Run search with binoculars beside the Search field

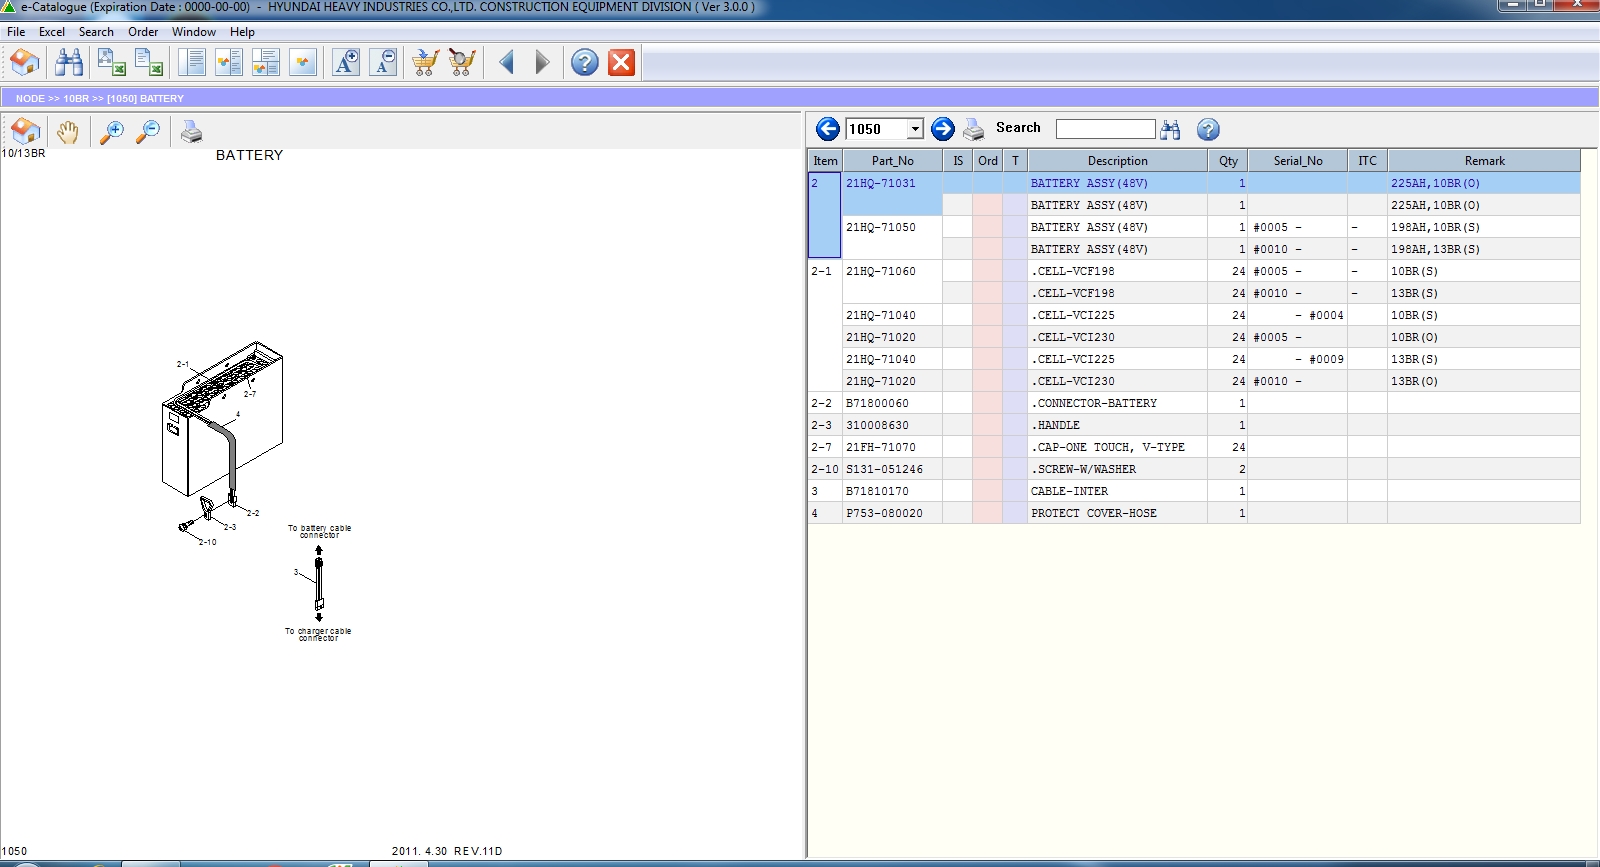(x=1171, y=129)
